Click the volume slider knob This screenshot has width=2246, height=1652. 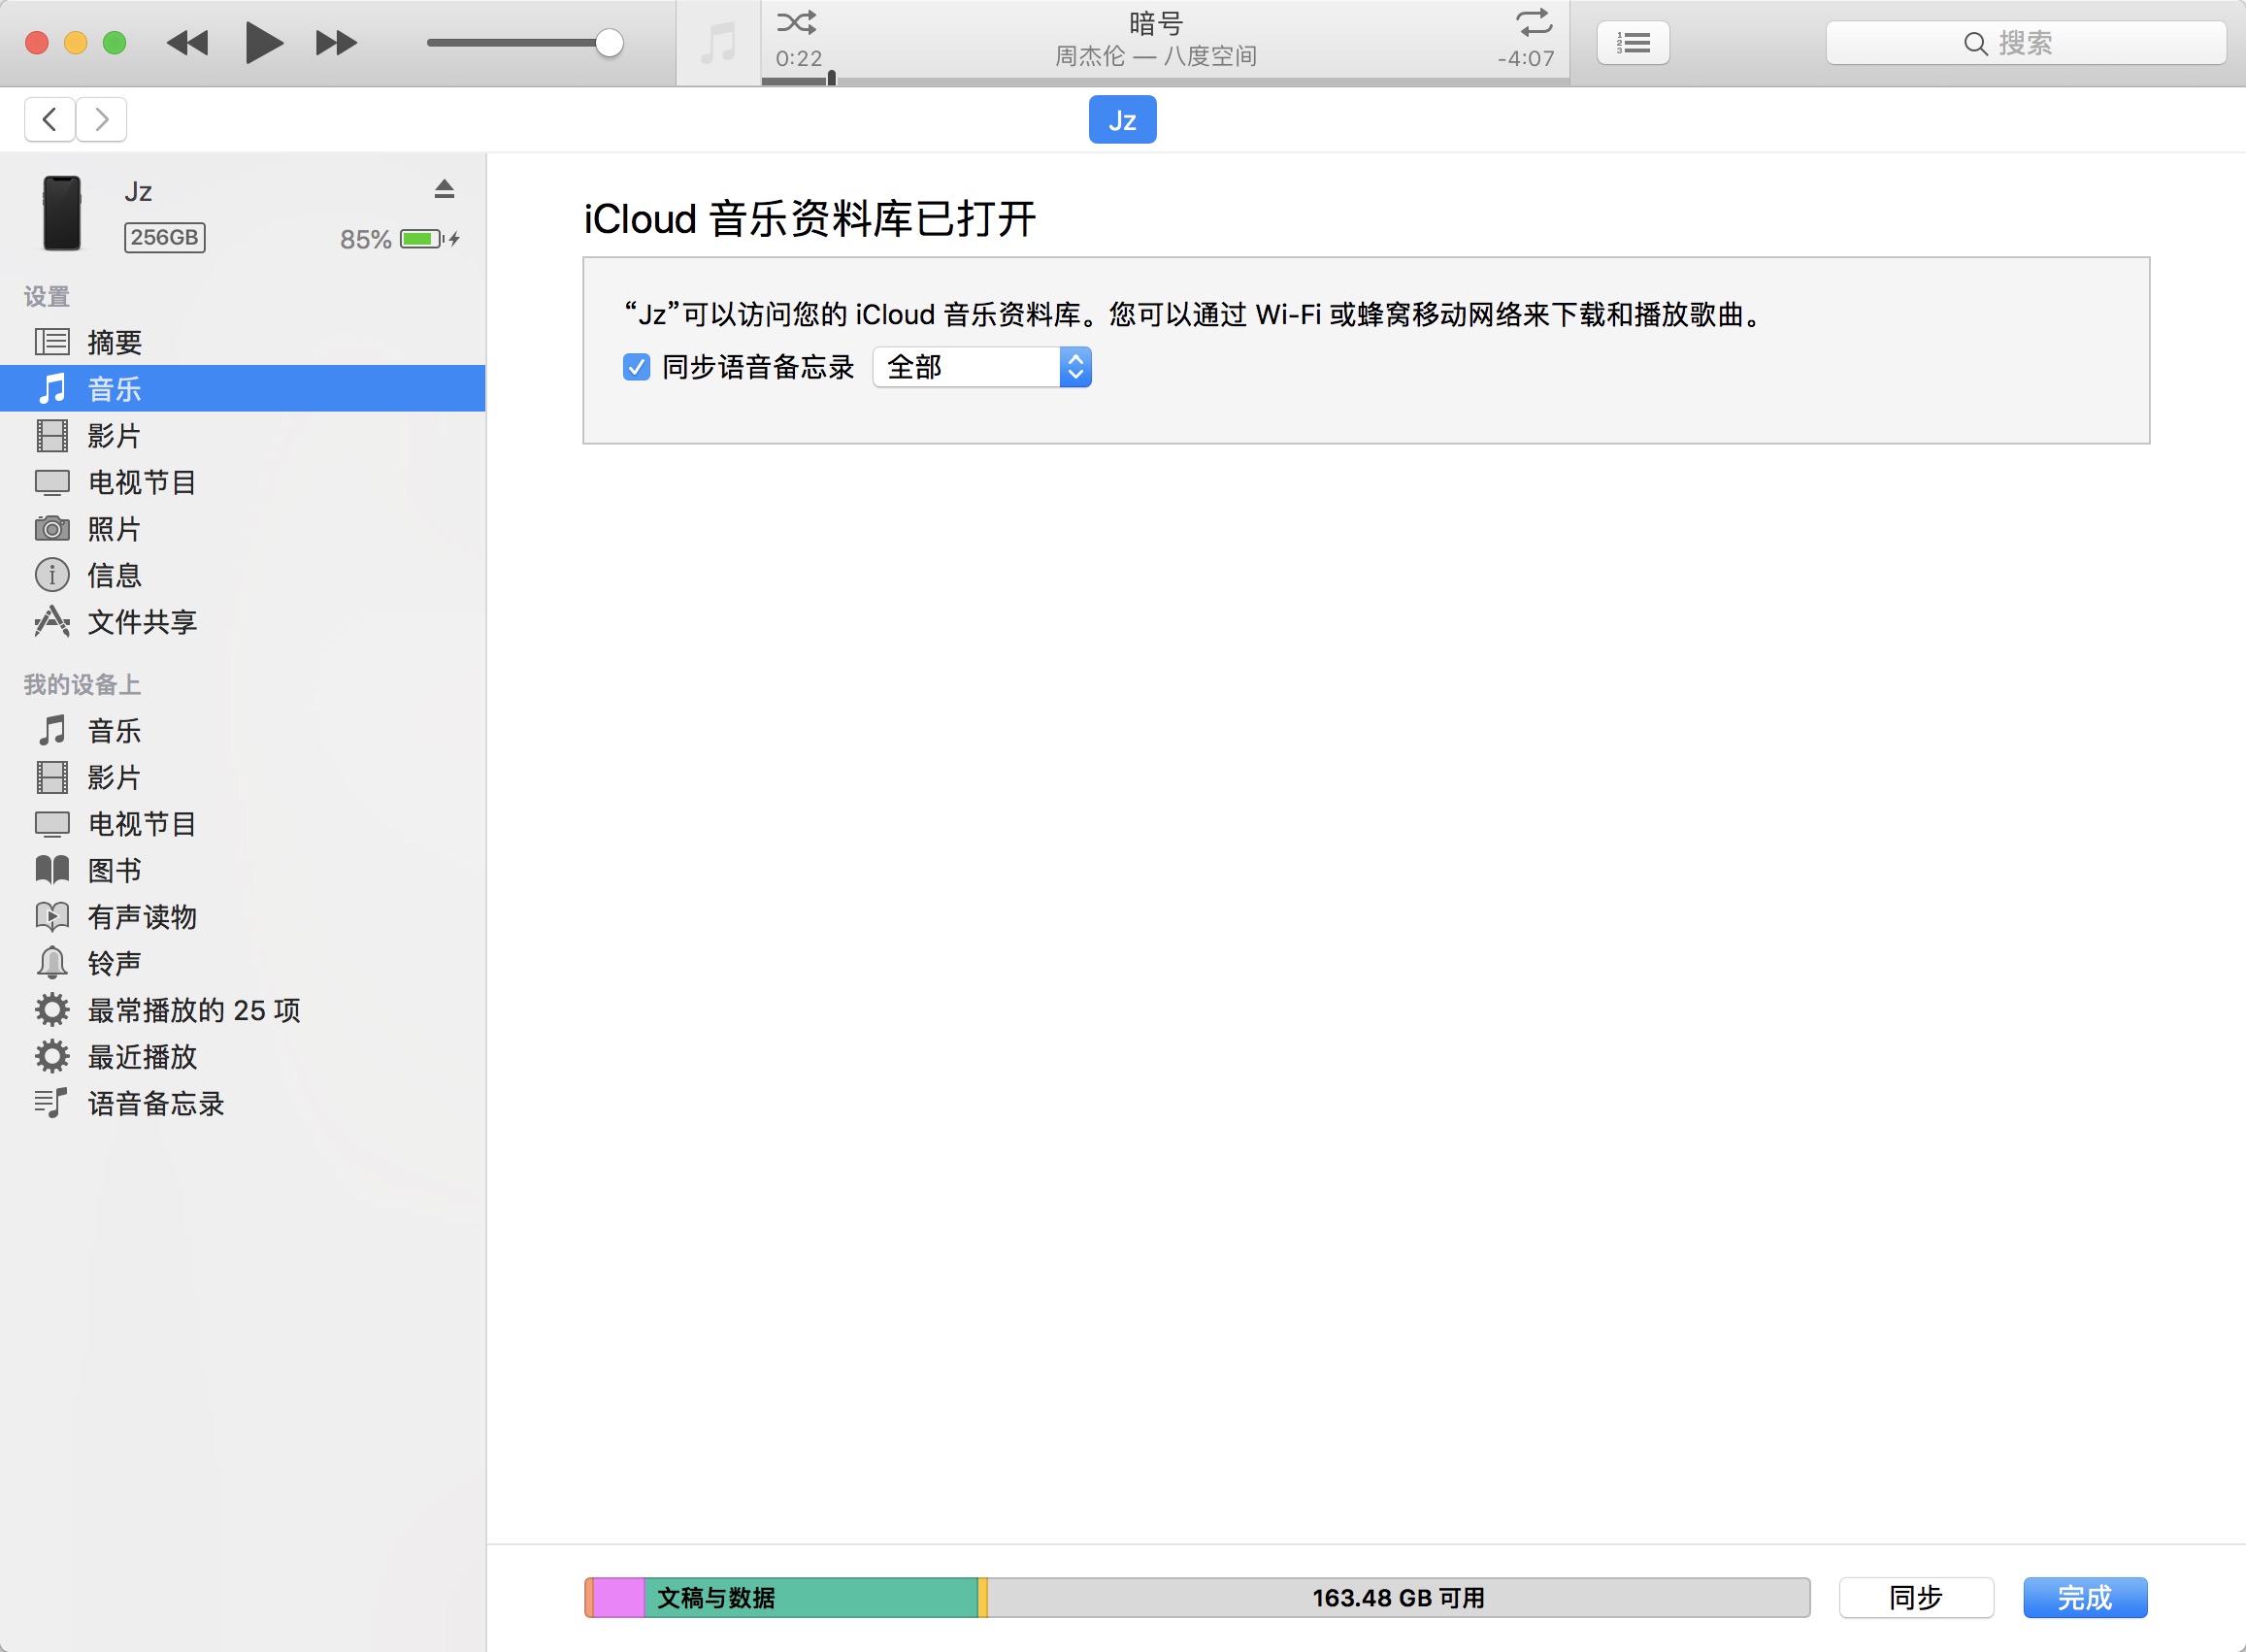tap(608, 43)
